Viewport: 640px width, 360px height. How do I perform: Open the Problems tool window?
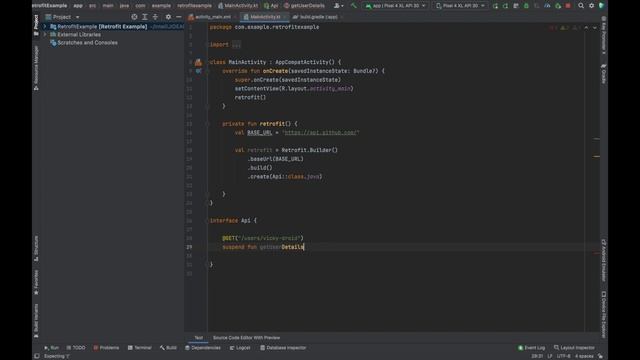(x=106, y=348)
